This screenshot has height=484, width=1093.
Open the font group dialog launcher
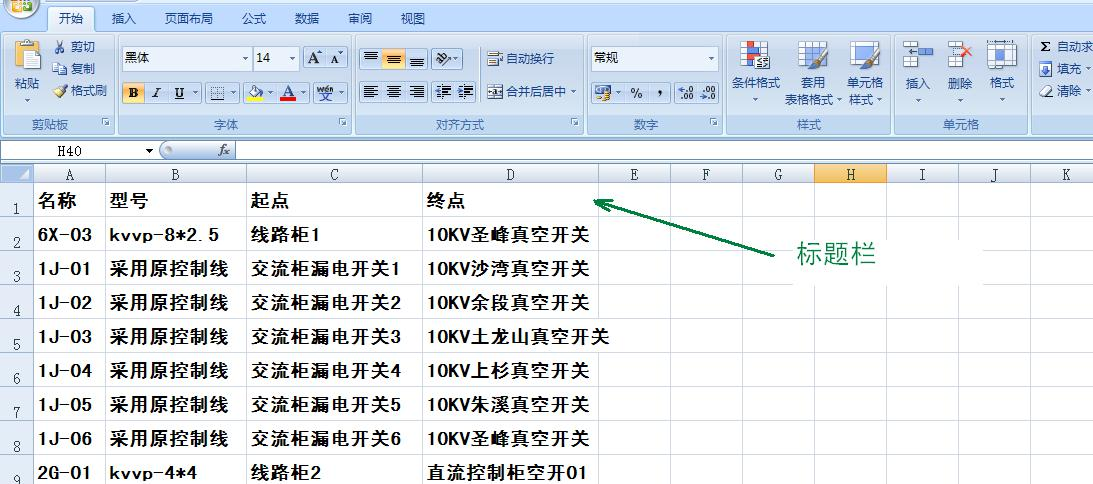(344, 123)
